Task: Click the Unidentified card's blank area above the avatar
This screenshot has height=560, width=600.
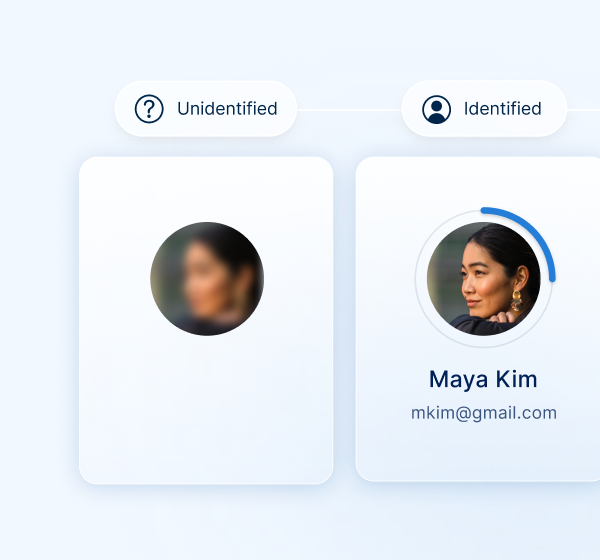Action: [206, 188]
